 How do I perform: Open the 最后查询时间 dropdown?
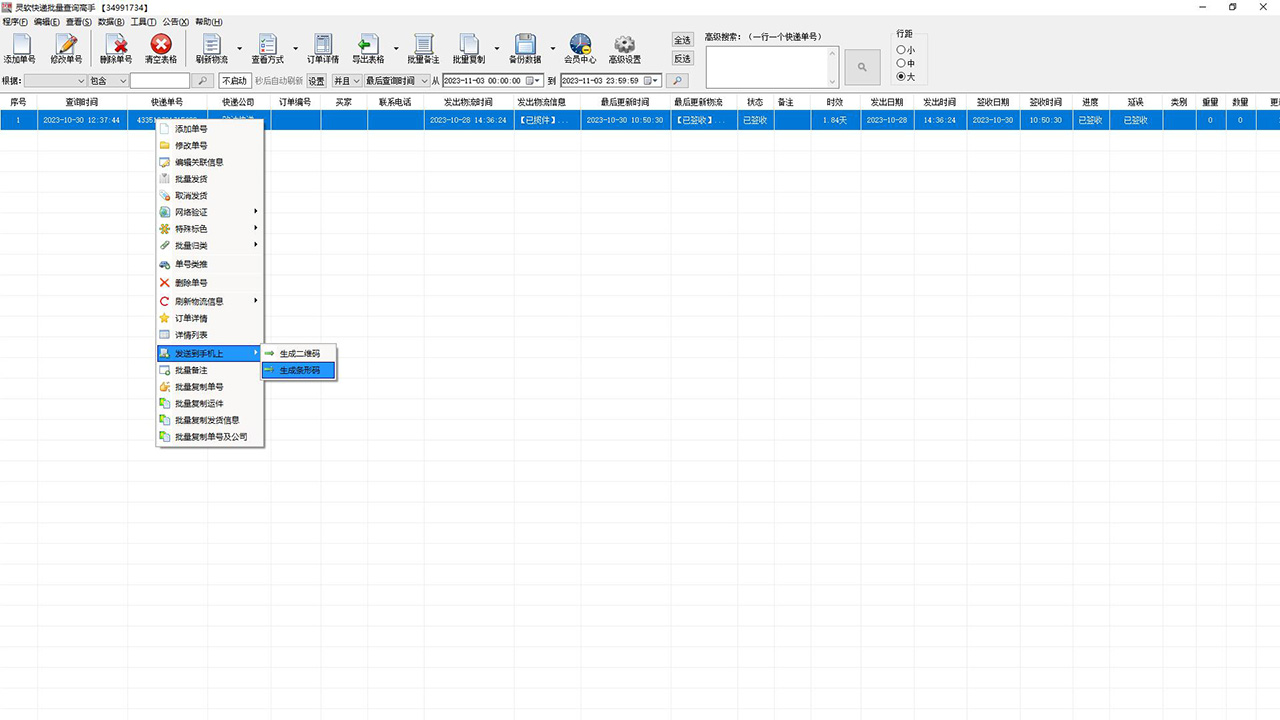tap(397, 81)
